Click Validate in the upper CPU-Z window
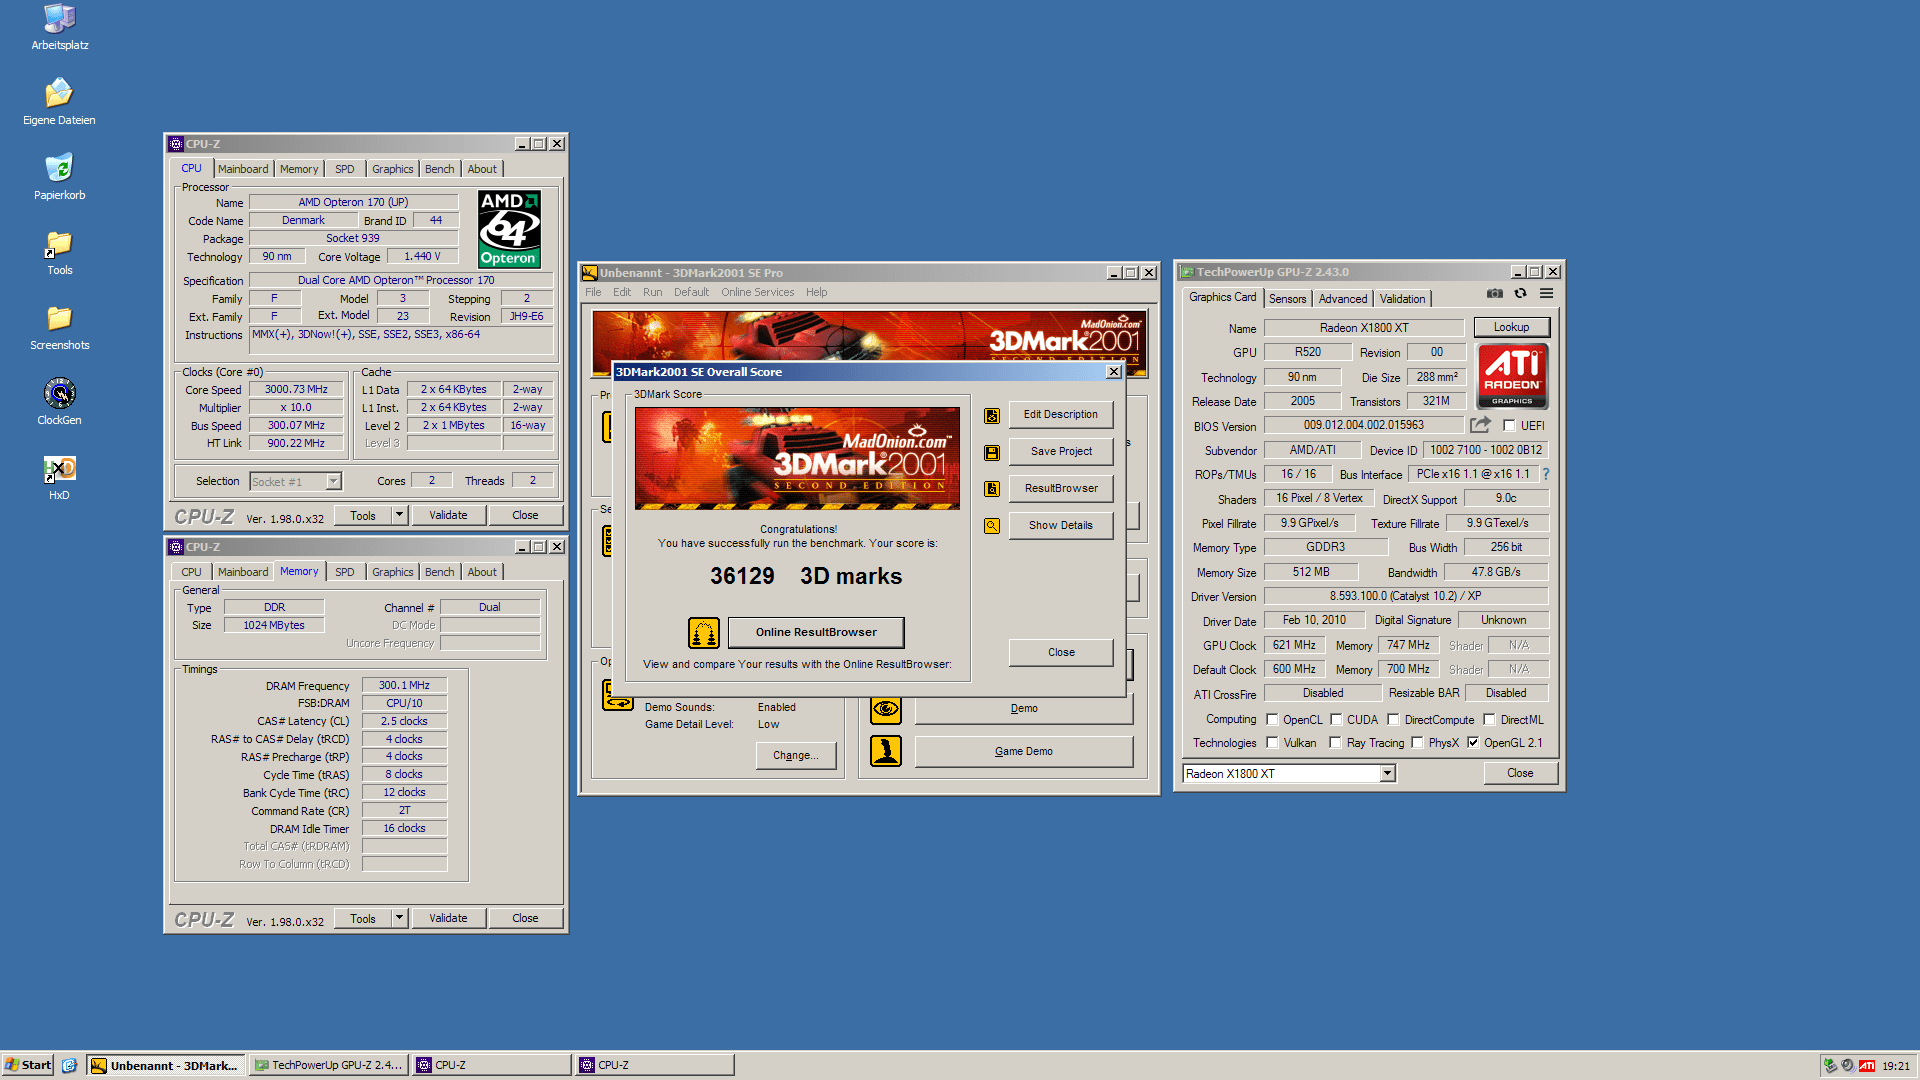Image resolution: width=1920 pixels, height=1080 pixels. tap(448, 516)
